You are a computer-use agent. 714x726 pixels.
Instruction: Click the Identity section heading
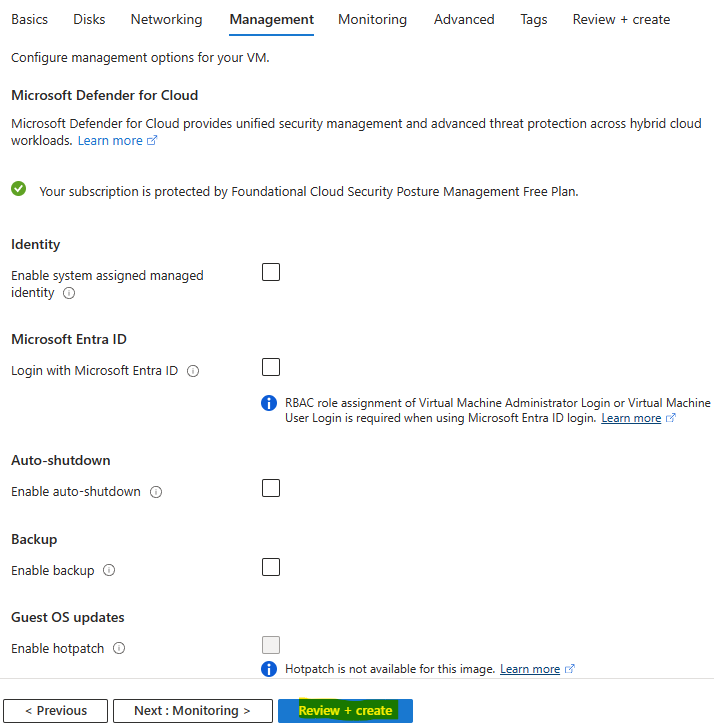[x=36, y=244]
